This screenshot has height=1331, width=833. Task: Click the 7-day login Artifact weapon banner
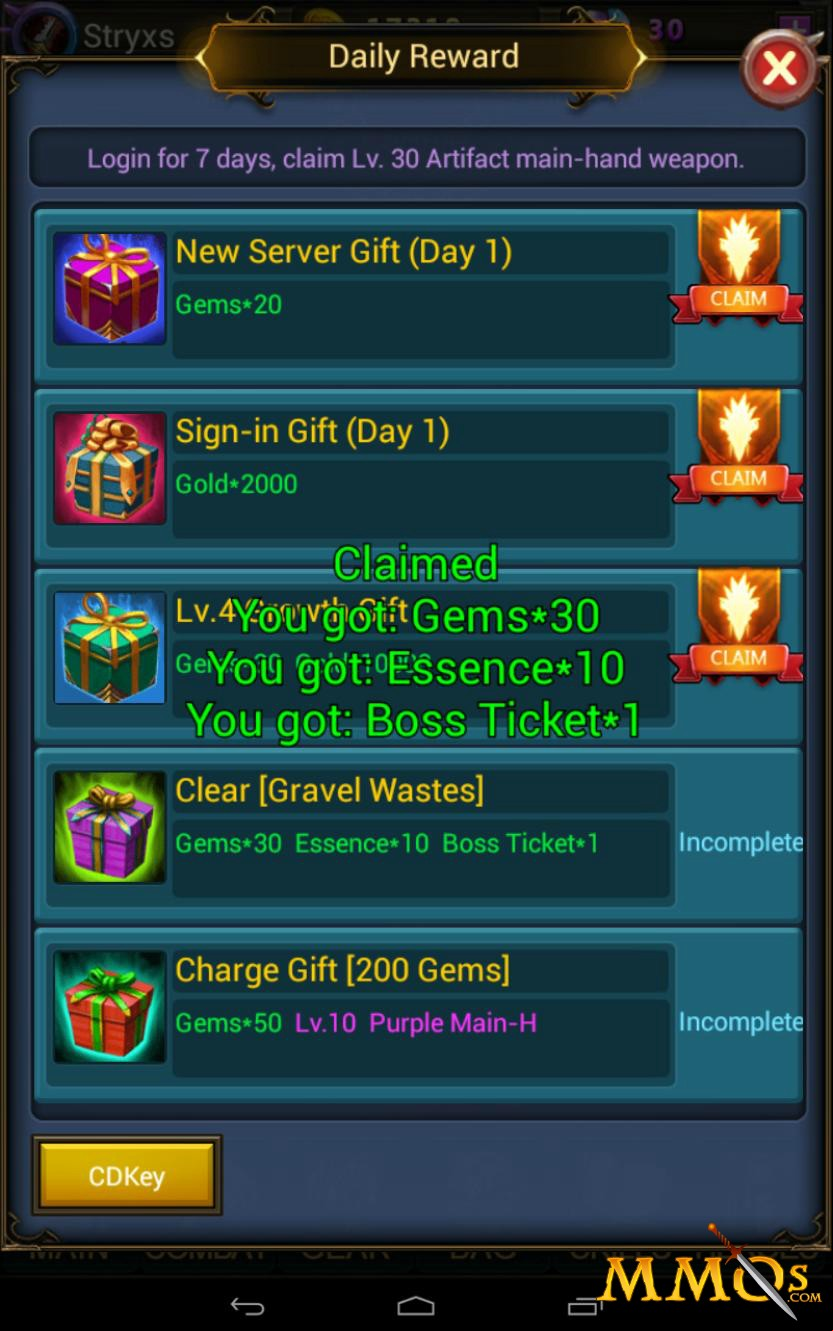[417, 158]
